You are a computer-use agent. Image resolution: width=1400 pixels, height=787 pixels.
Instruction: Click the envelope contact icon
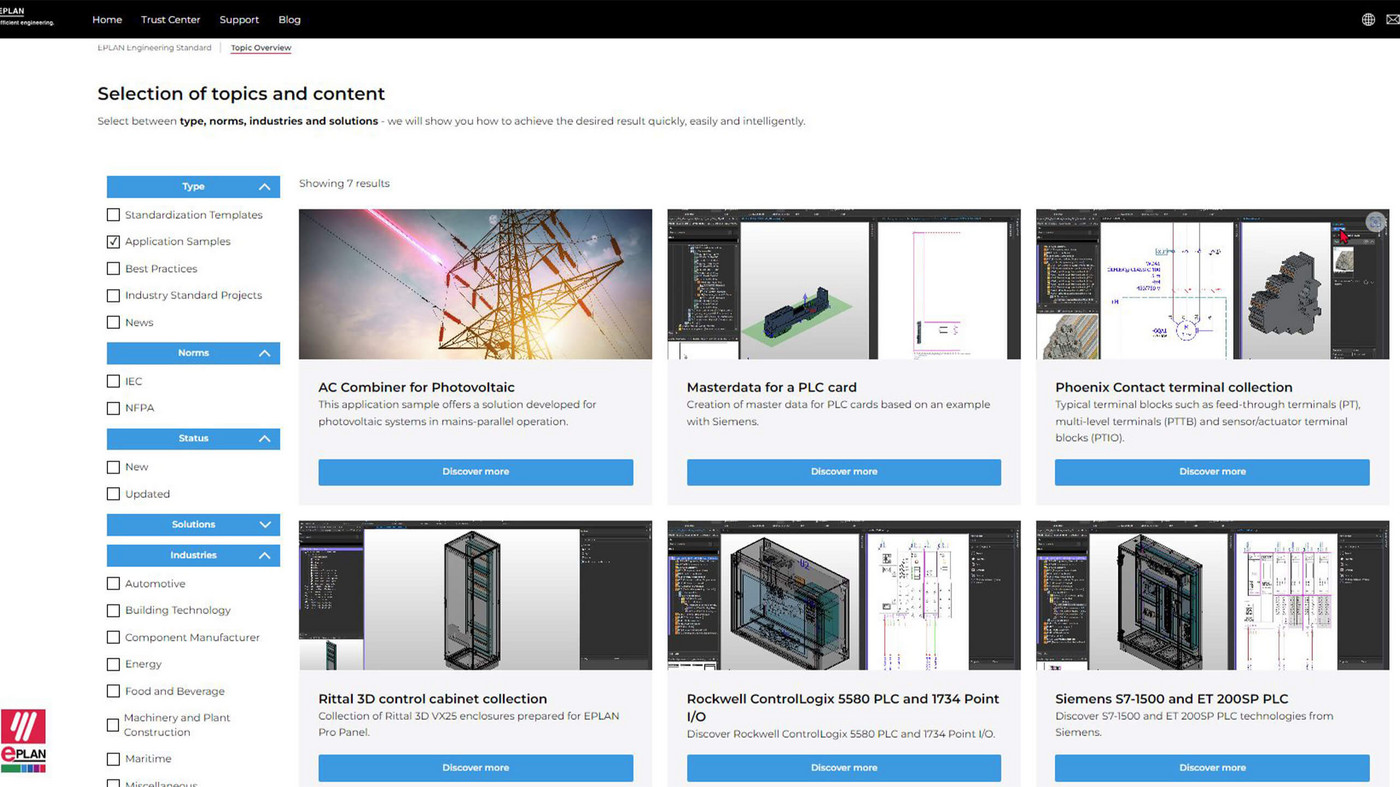point(1394,20)
